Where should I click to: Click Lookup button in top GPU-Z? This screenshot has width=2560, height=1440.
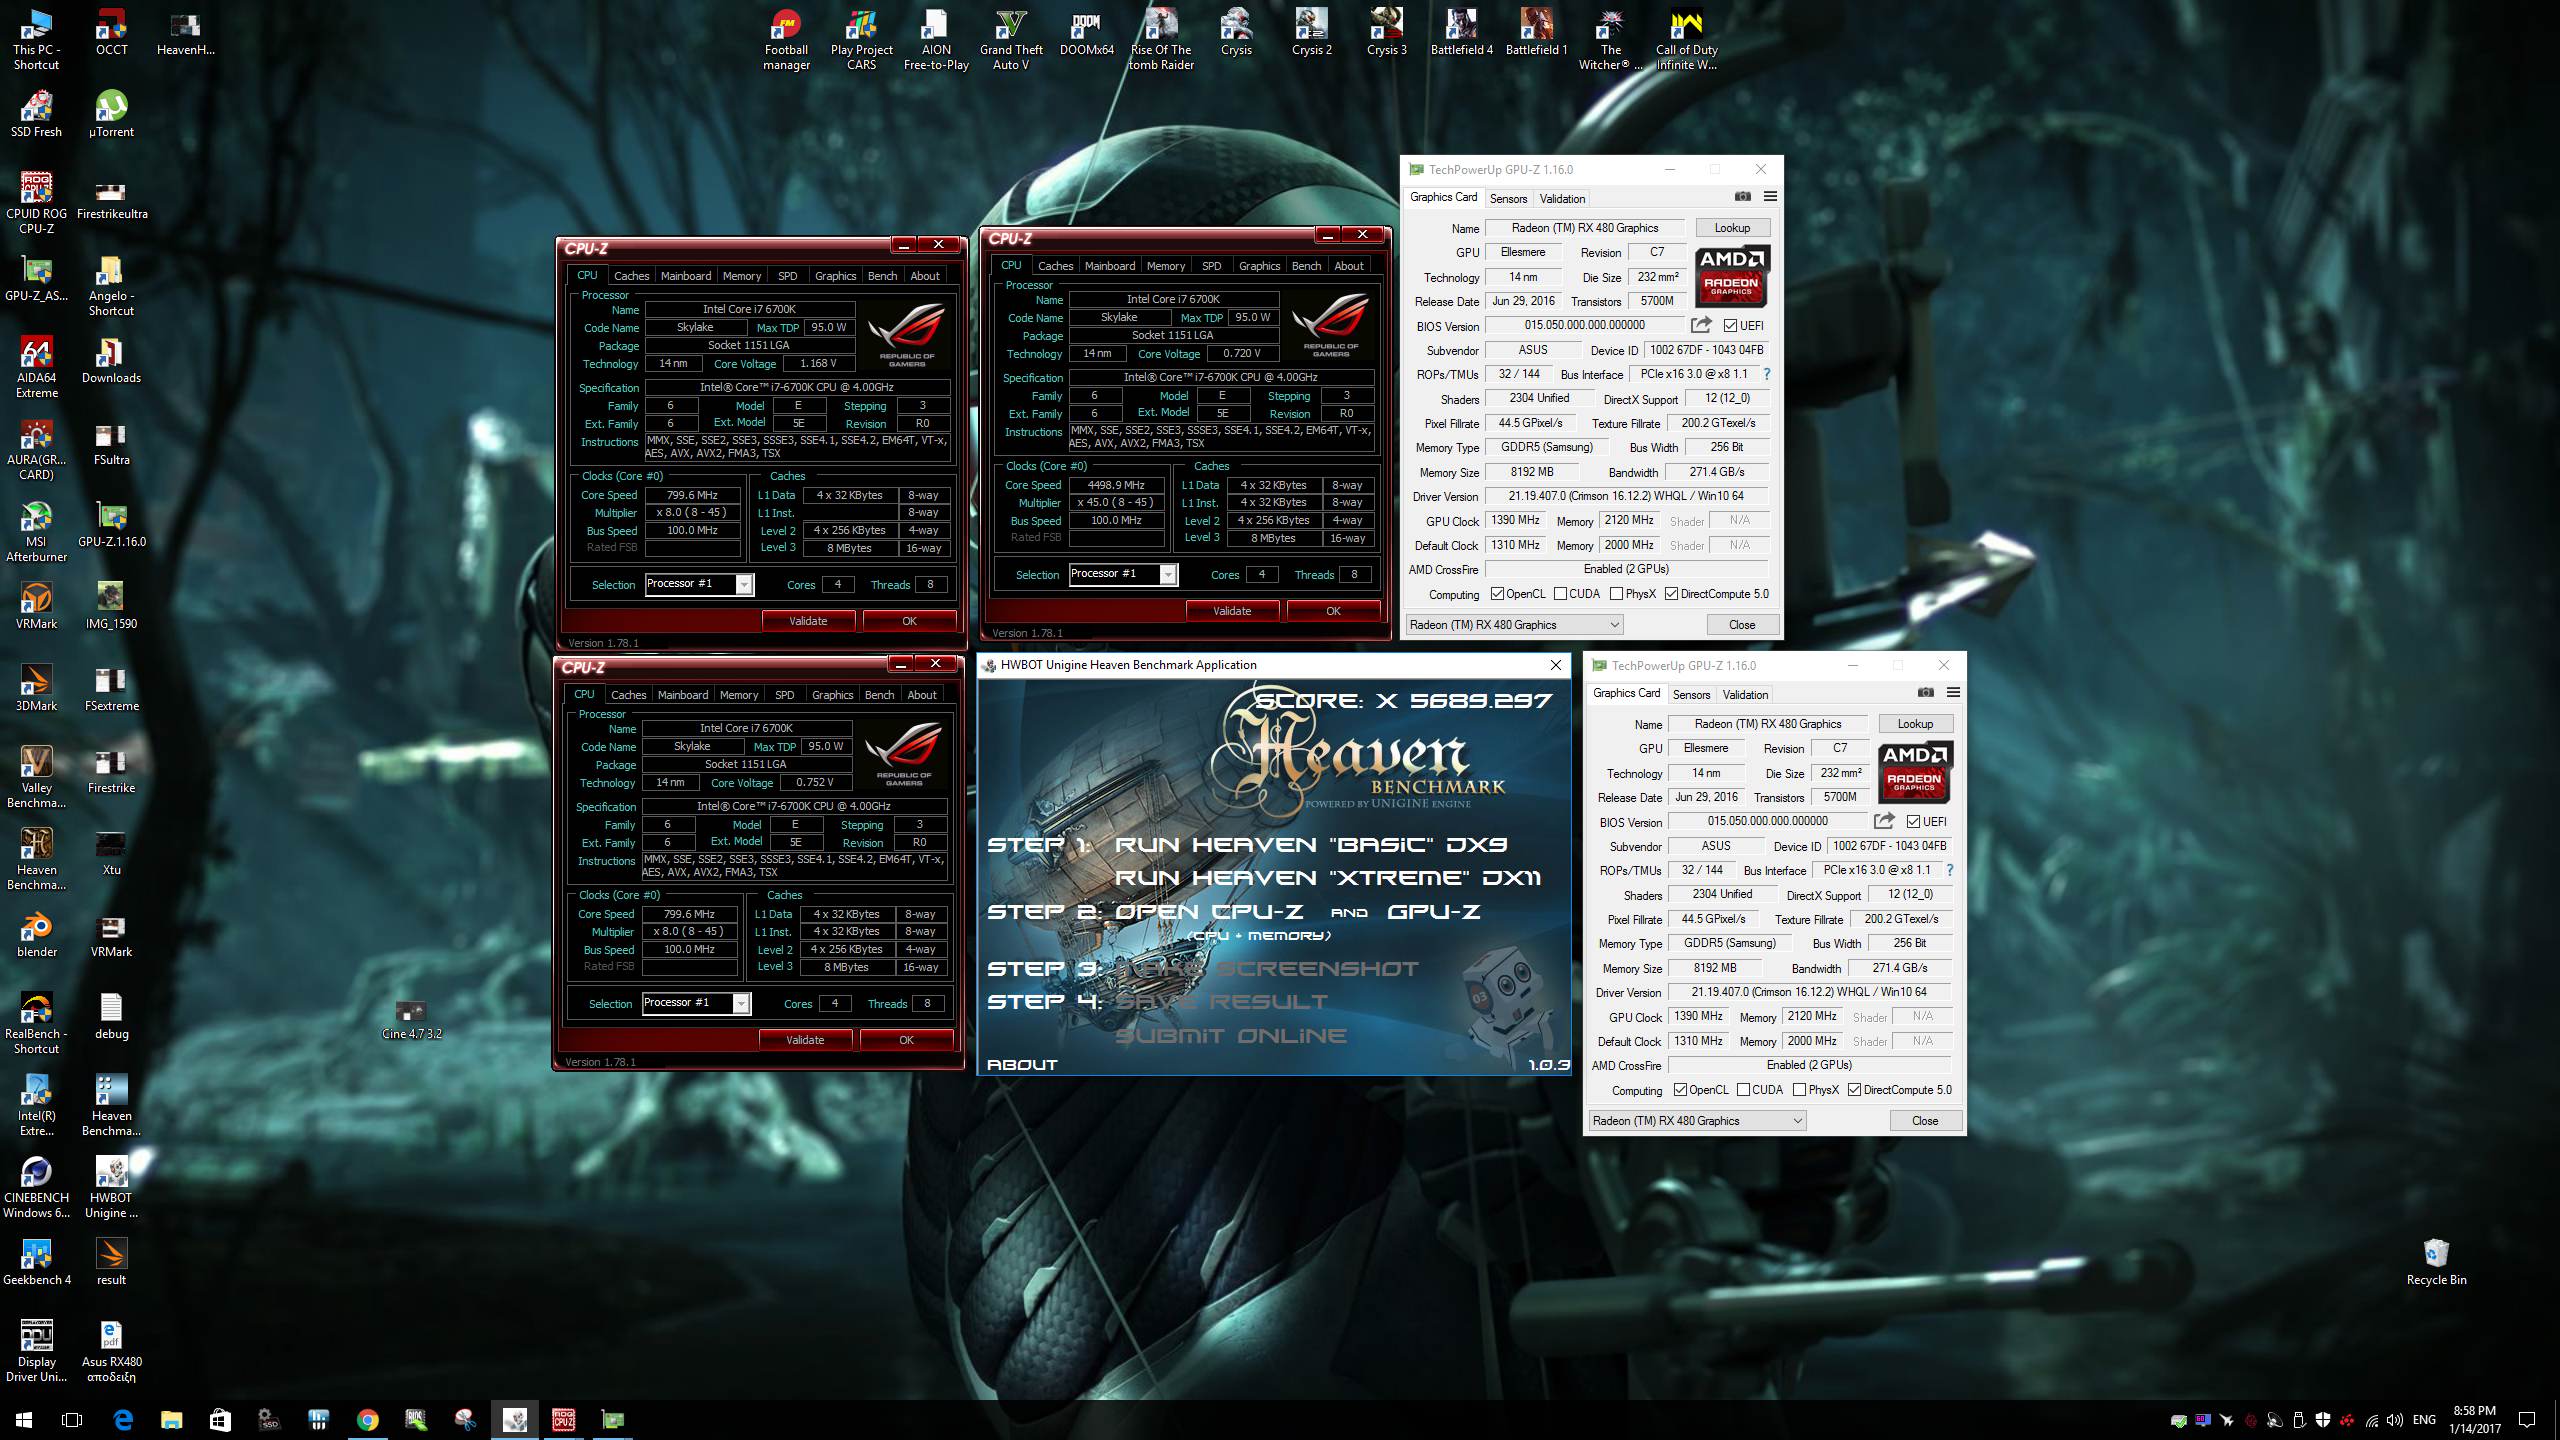coord(1732,228)
